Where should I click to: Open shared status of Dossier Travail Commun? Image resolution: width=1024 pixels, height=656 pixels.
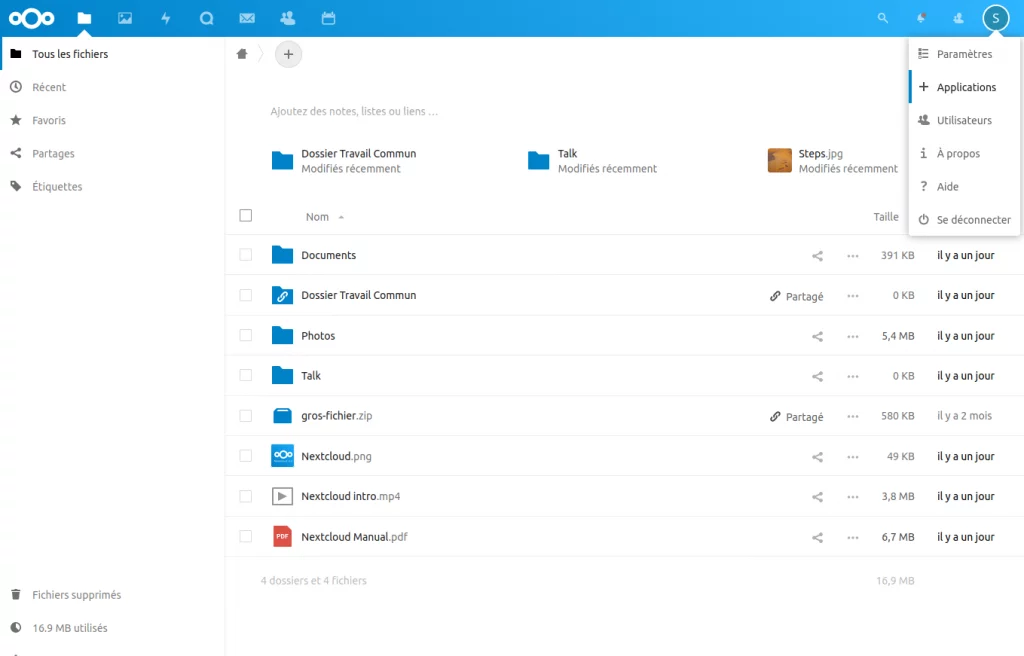[x=797, y=297]
